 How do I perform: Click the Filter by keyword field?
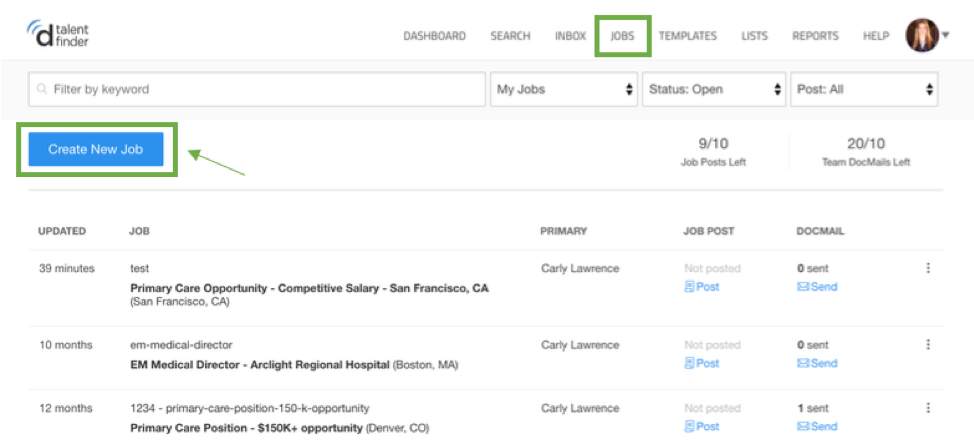[x=257, y=89]
